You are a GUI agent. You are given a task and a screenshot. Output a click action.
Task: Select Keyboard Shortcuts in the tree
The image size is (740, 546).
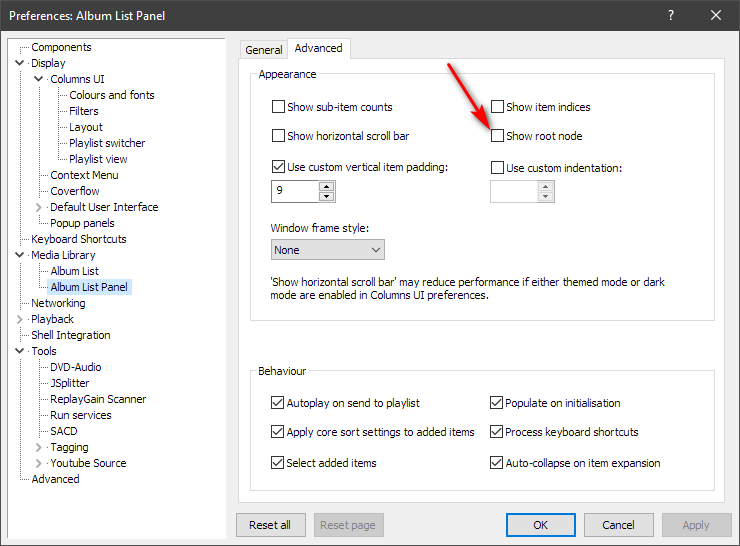coord(78,239)
